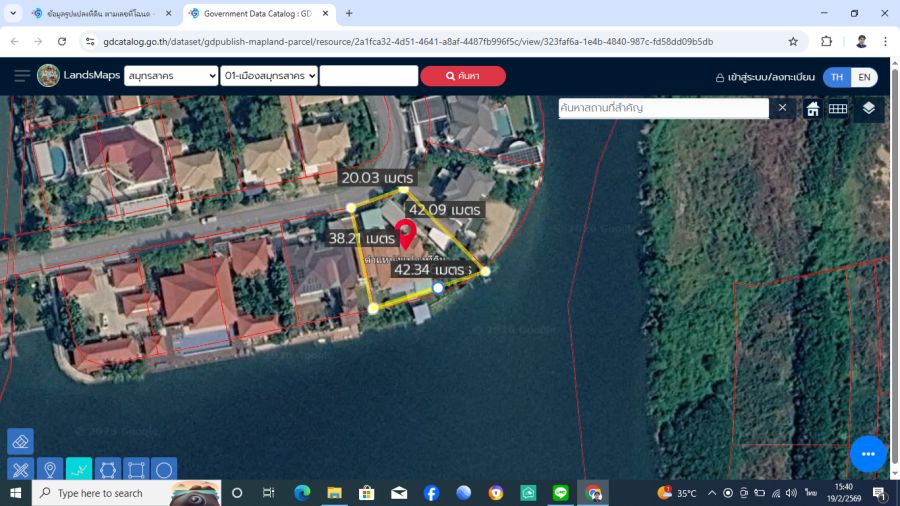Screen dimensions: 900x506
Task: Open the province dropdown showing สมุทรสาคร
Action: click(x=170, y=76)
